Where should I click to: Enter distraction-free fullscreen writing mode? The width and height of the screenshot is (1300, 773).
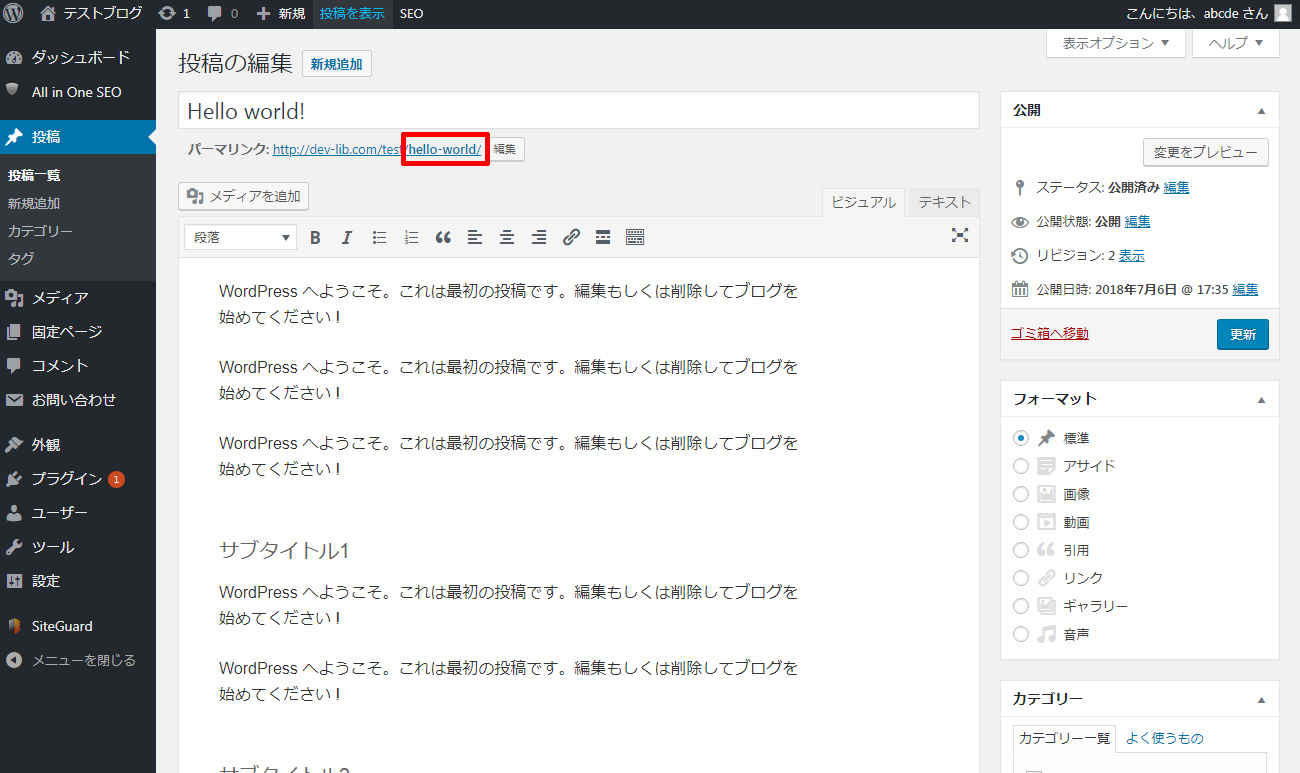pyautogui.click(x=960, y=235)
